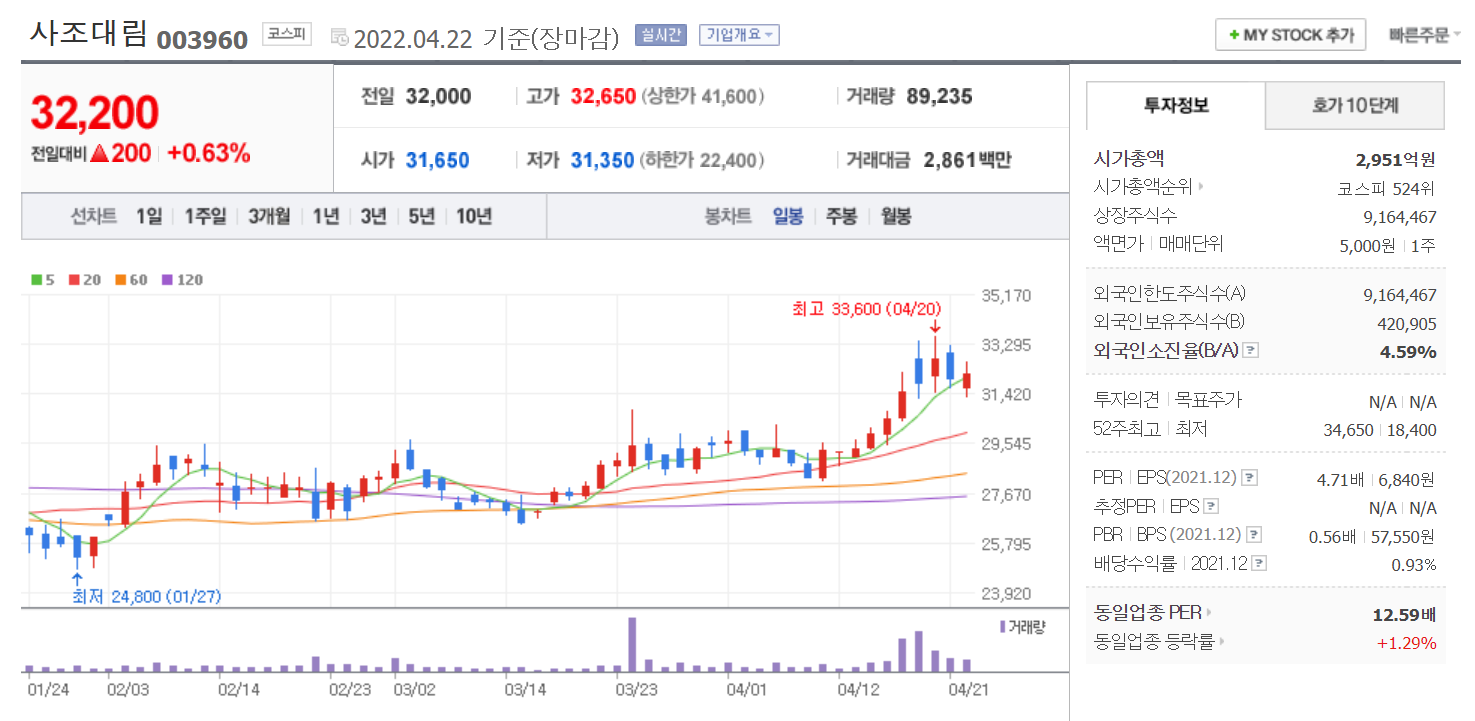Click the purple 120-day average legend swatch

166,280
